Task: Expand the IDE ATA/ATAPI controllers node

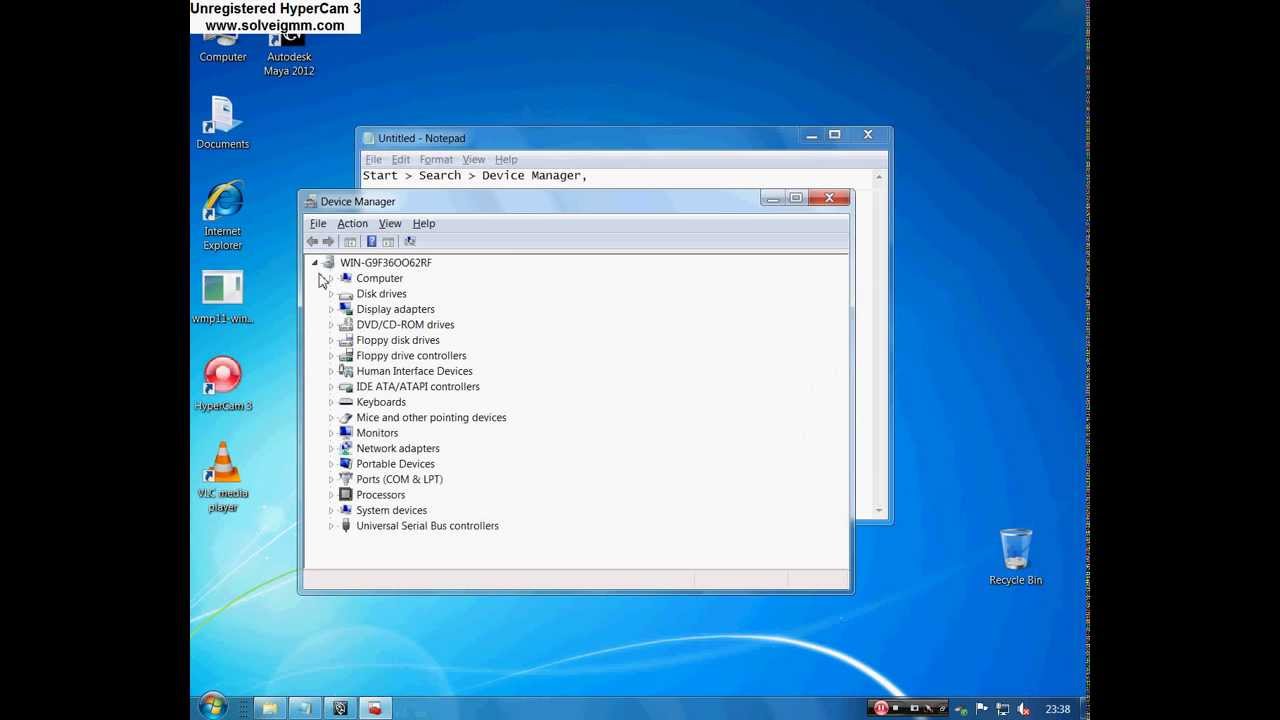Action: click(331, 387)
